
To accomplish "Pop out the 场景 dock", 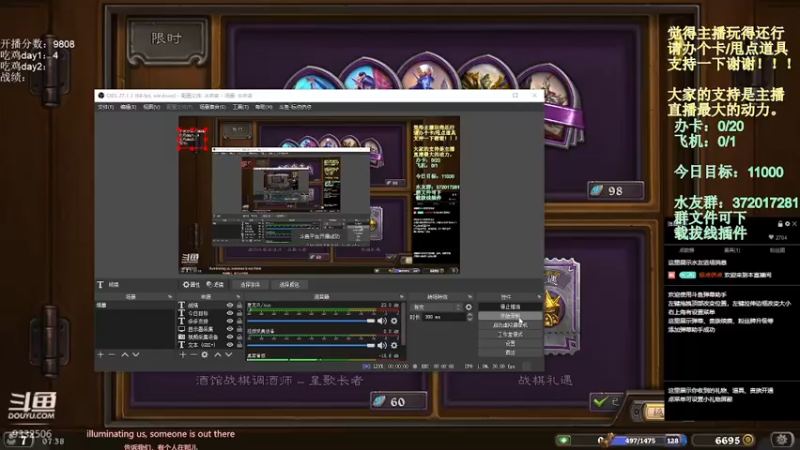I will coord(170,297).
